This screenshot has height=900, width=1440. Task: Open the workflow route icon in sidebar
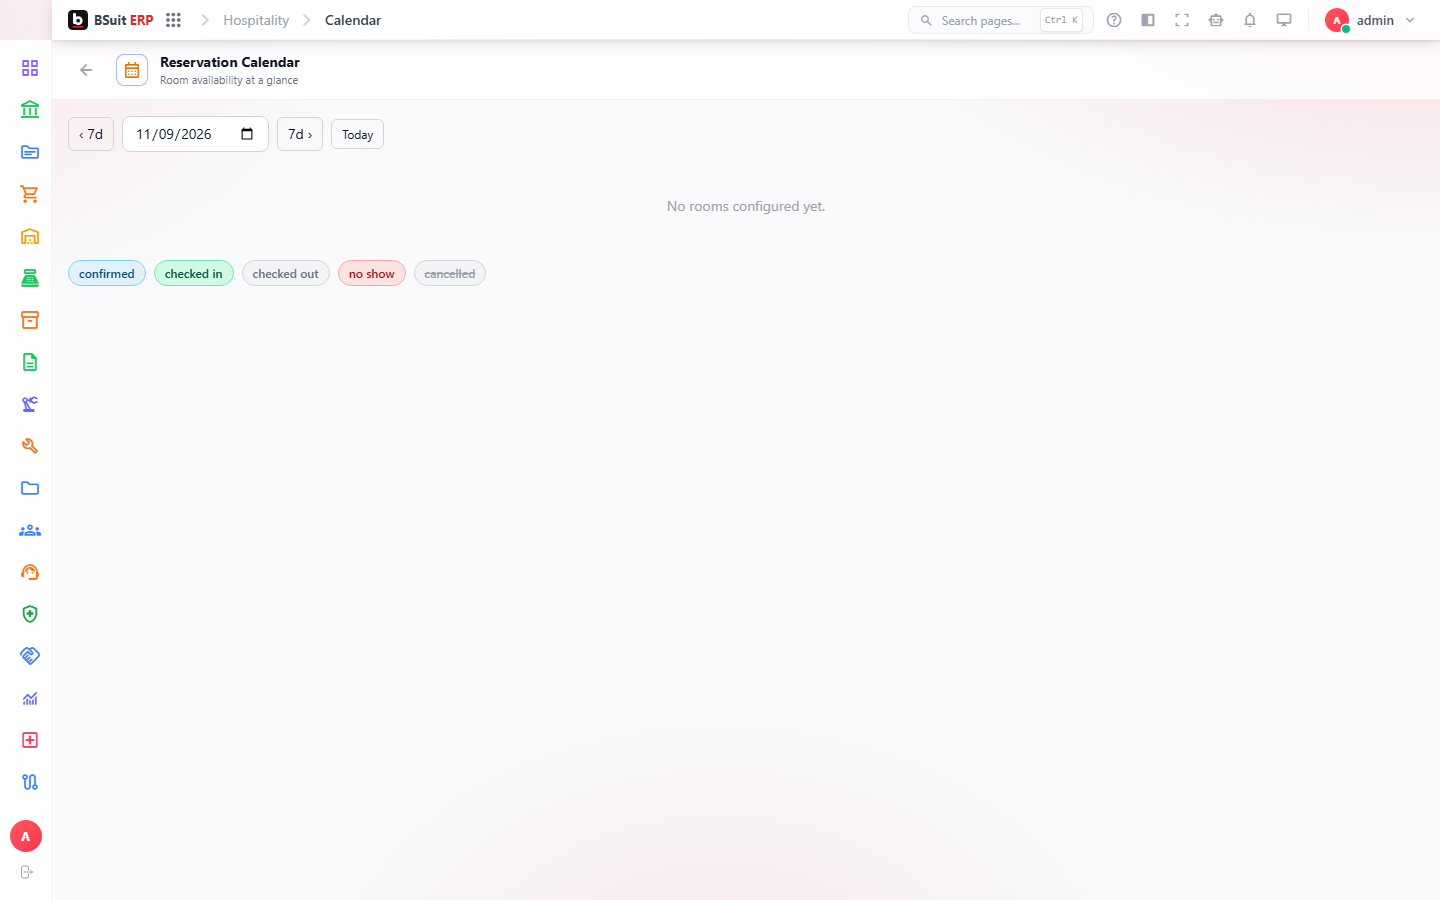coord(30,782)
